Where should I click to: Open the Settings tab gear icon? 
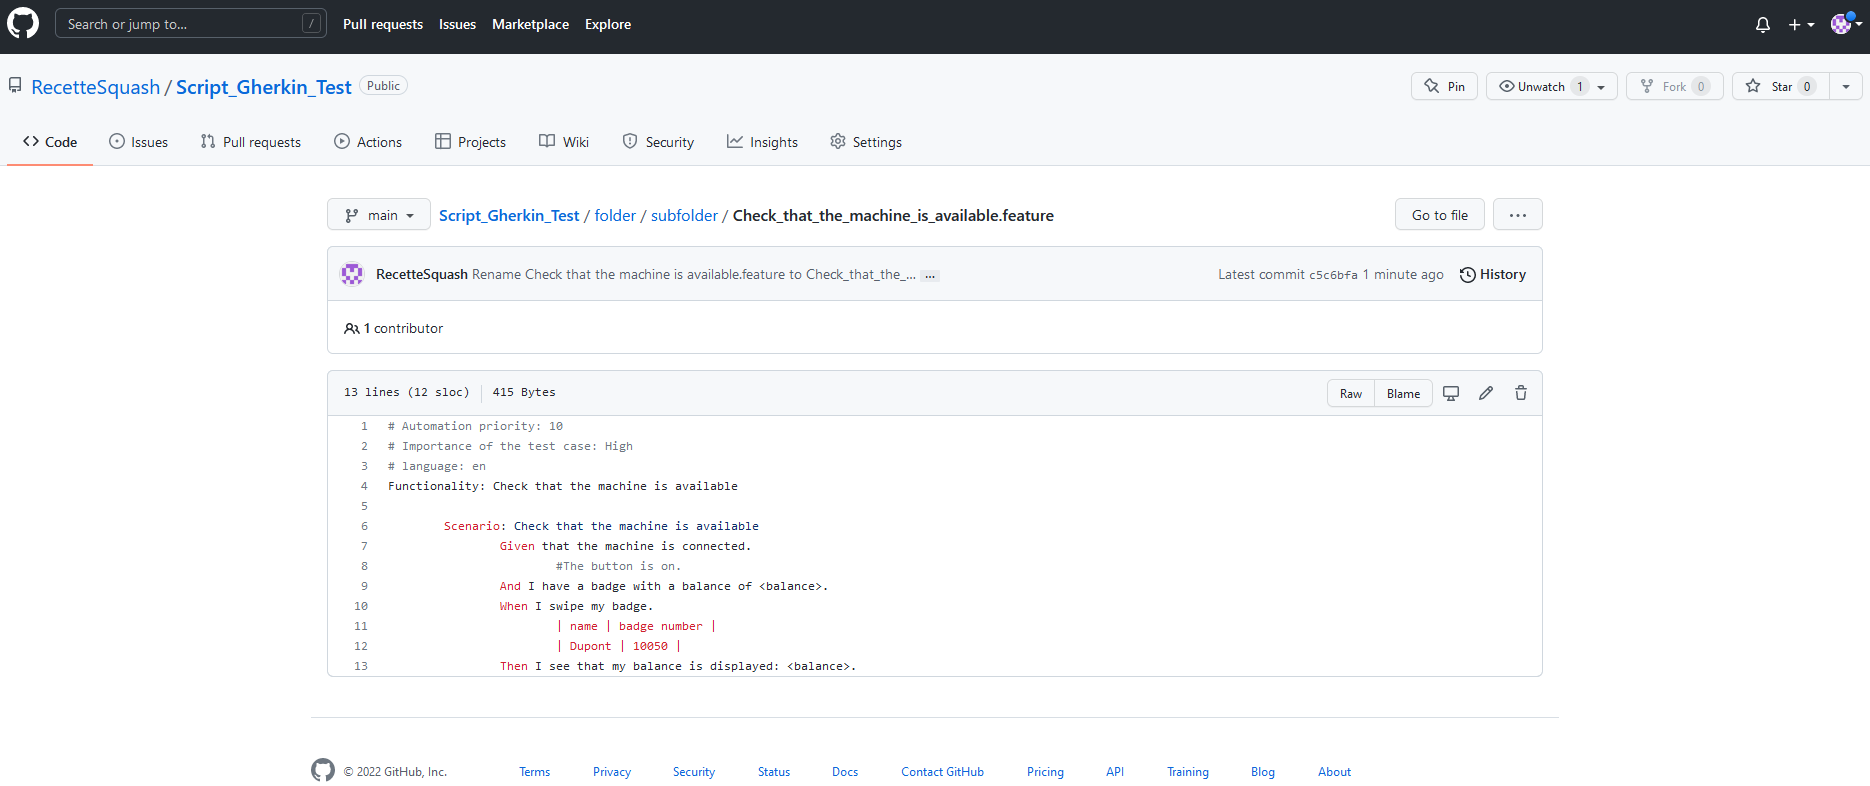pos(838,142)
